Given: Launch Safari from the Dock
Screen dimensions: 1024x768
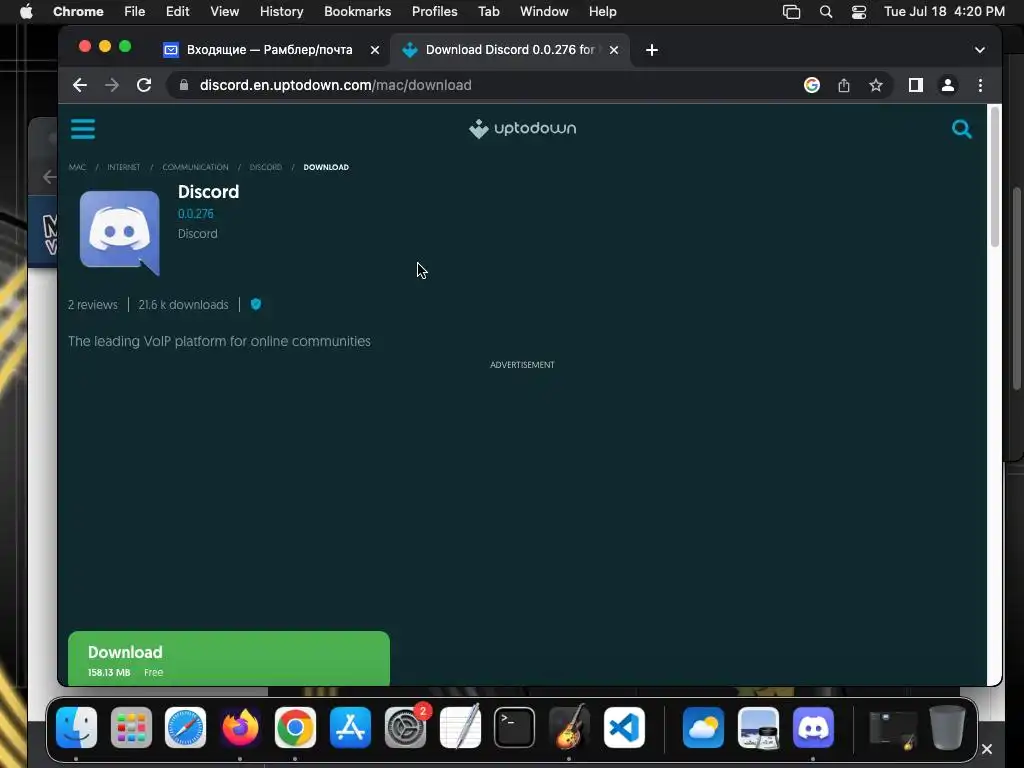Looking at the screenshot, I should (x=185, y=727).
